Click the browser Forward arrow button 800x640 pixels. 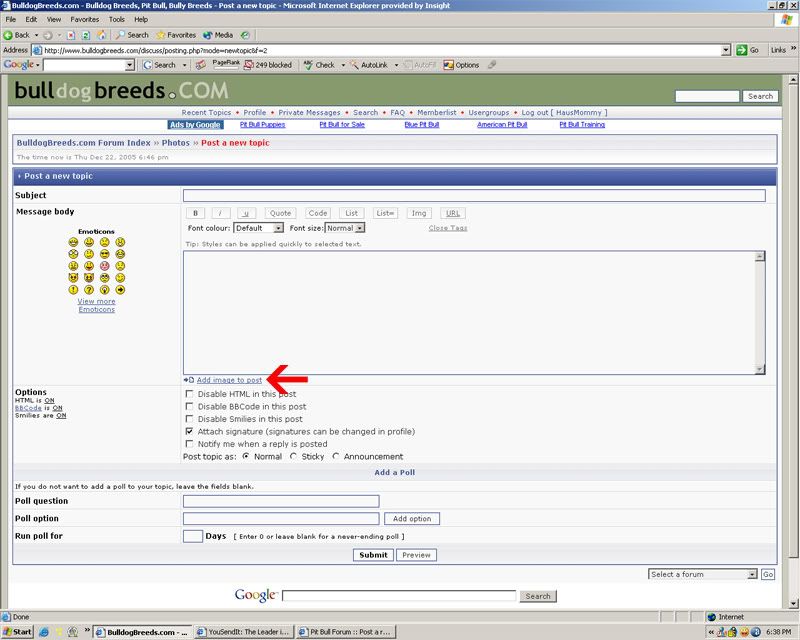tap(48, 35)
